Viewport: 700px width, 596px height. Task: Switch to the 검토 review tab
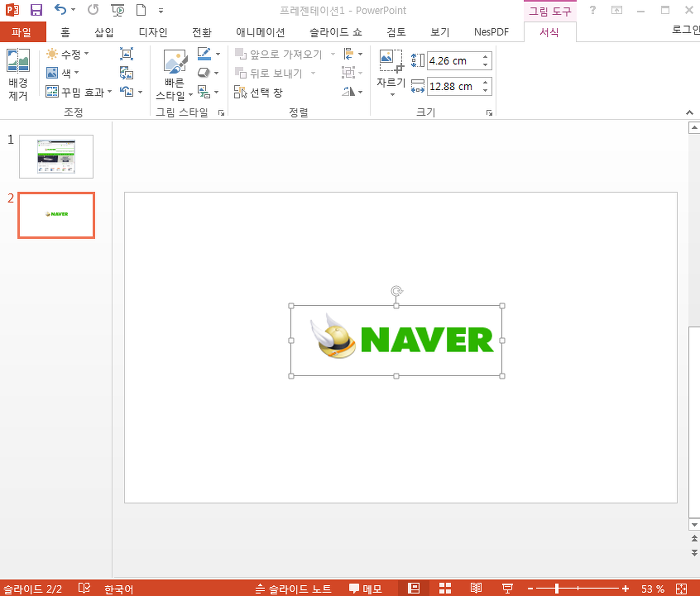(396, 32)
